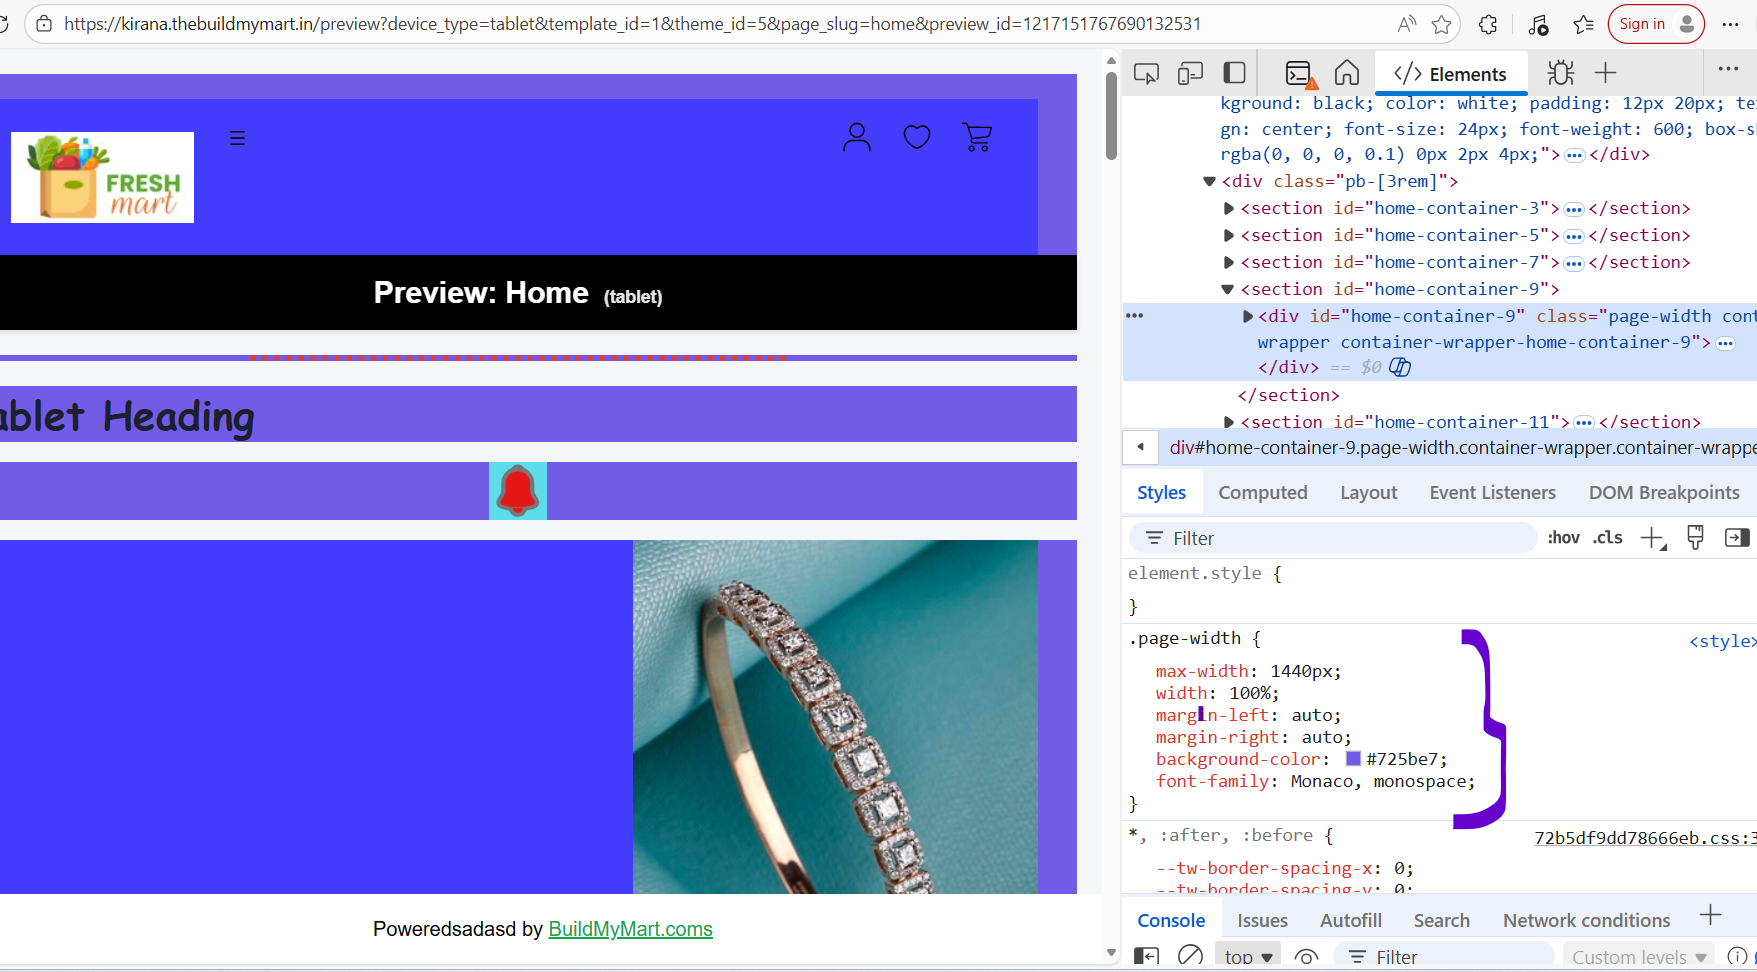Select the Network conditions drawer tab

point(1586,920)
